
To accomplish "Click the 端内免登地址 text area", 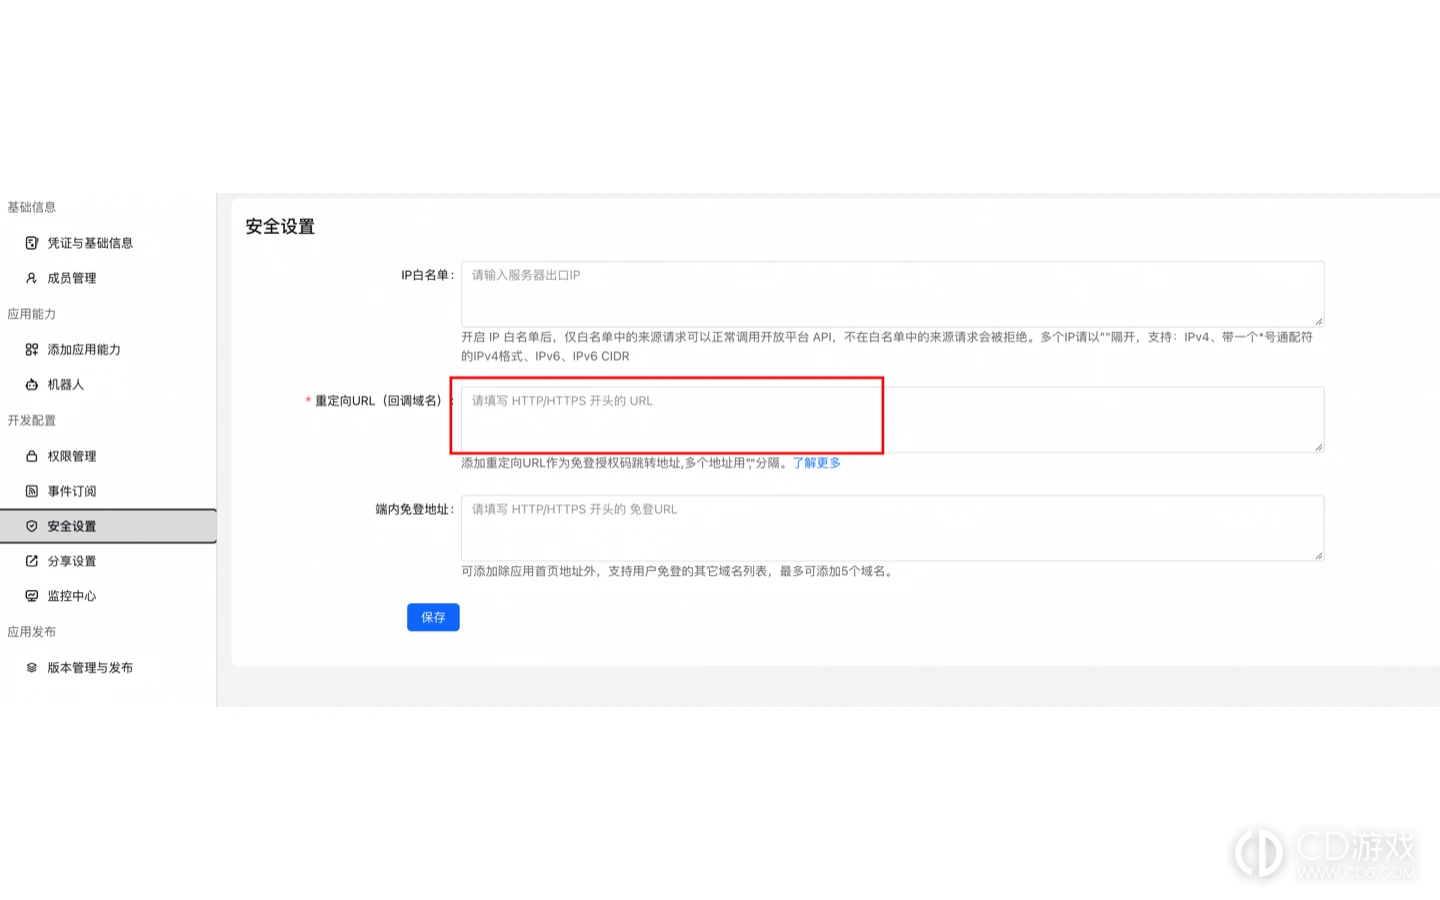I will click(x=892, y=528).
